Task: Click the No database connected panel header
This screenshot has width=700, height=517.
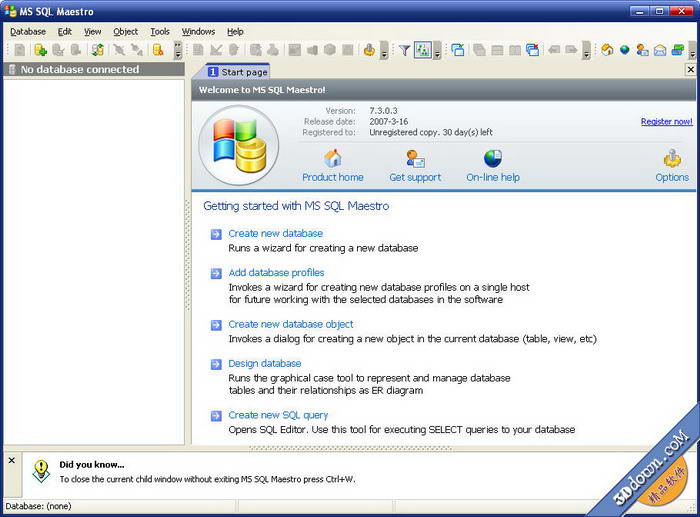Action: (x=94, y=69)
